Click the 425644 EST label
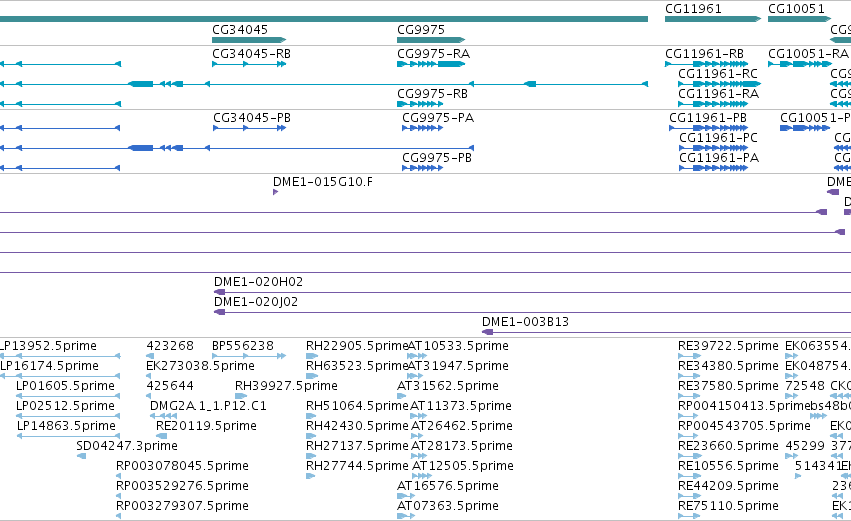 coord(170,386)
